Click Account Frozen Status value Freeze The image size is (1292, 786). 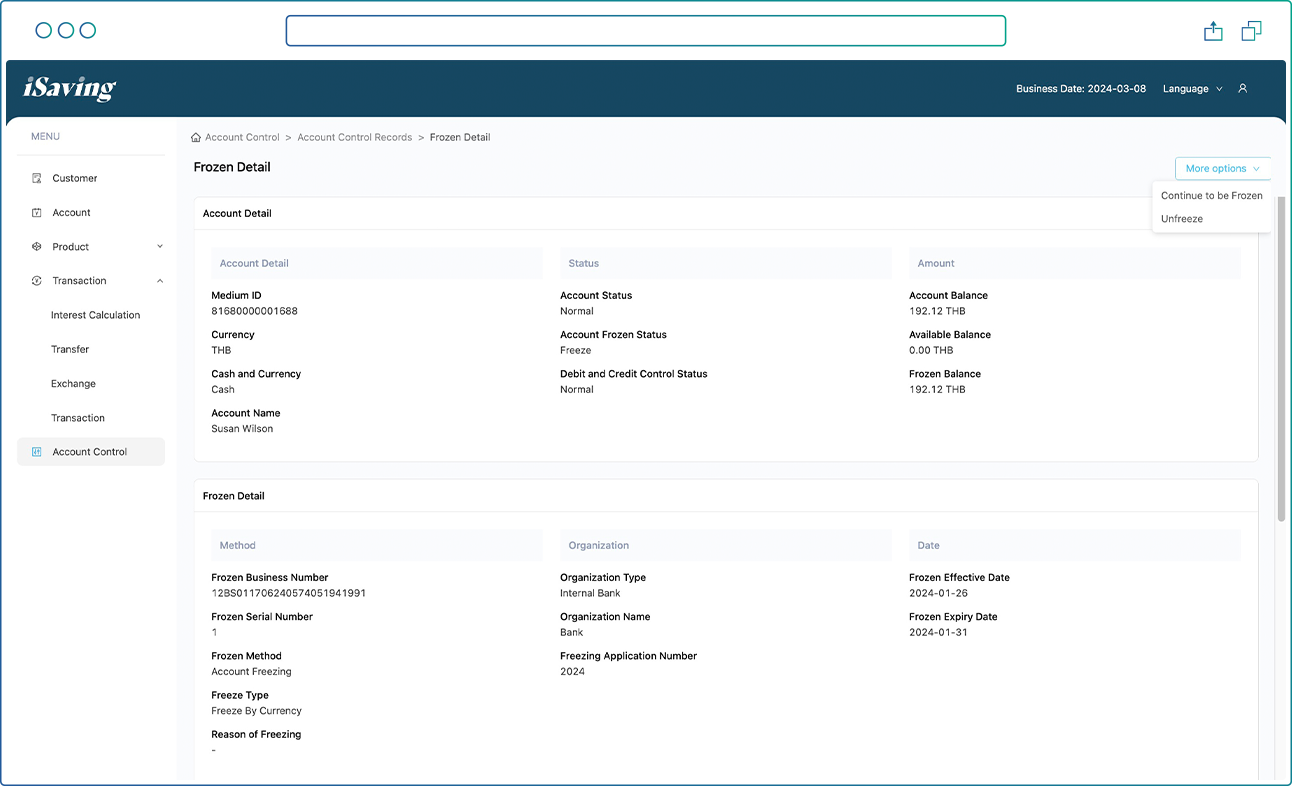coord(575,351)
